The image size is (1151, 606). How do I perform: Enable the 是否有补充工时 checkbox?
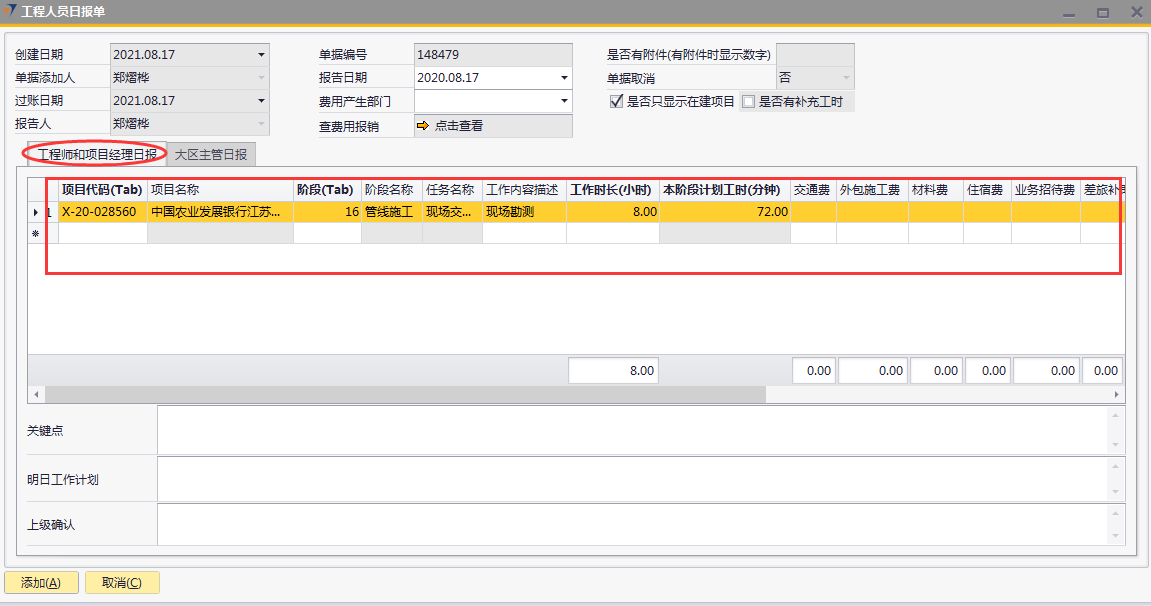point(748,102)
